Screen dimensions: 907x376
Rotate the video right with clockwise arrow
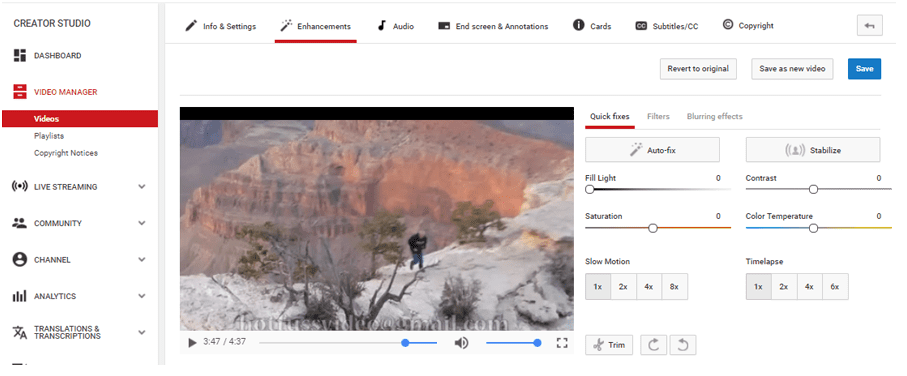click(x=654, y=345)
